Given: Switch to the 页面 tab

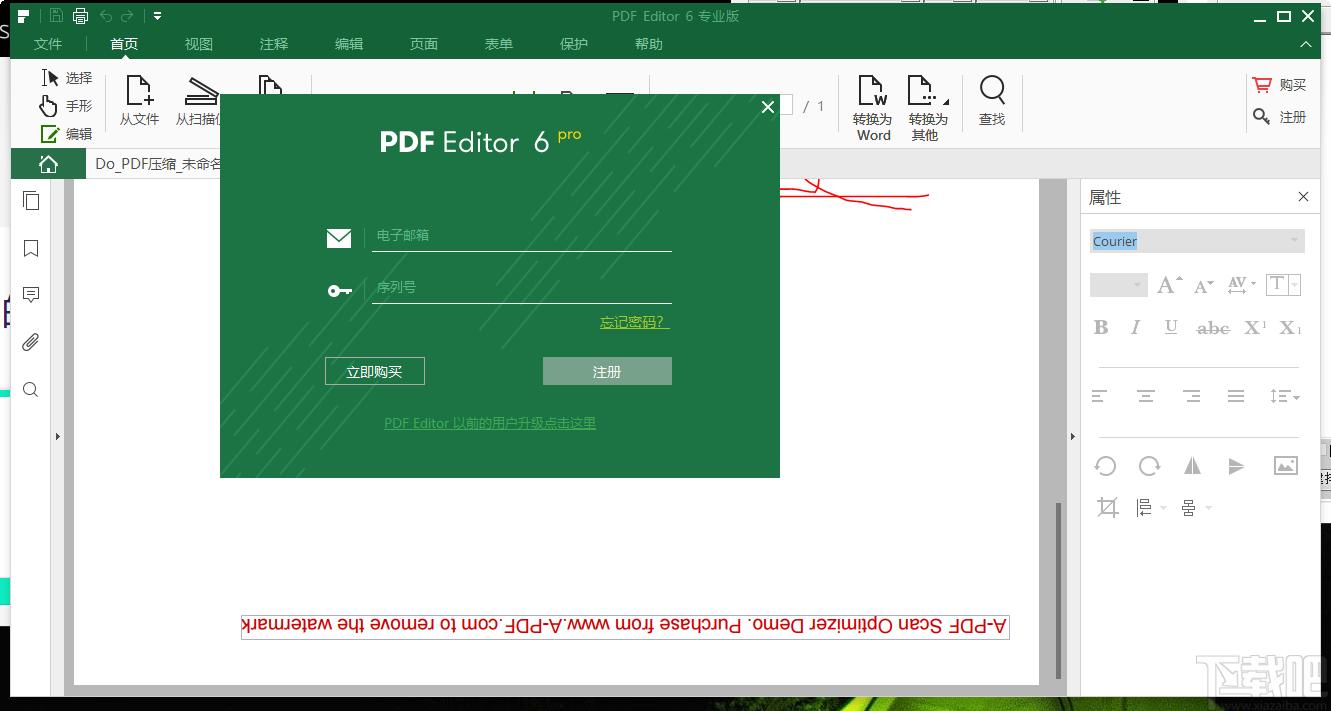Looking at the screenshot, I should (424, 44).
